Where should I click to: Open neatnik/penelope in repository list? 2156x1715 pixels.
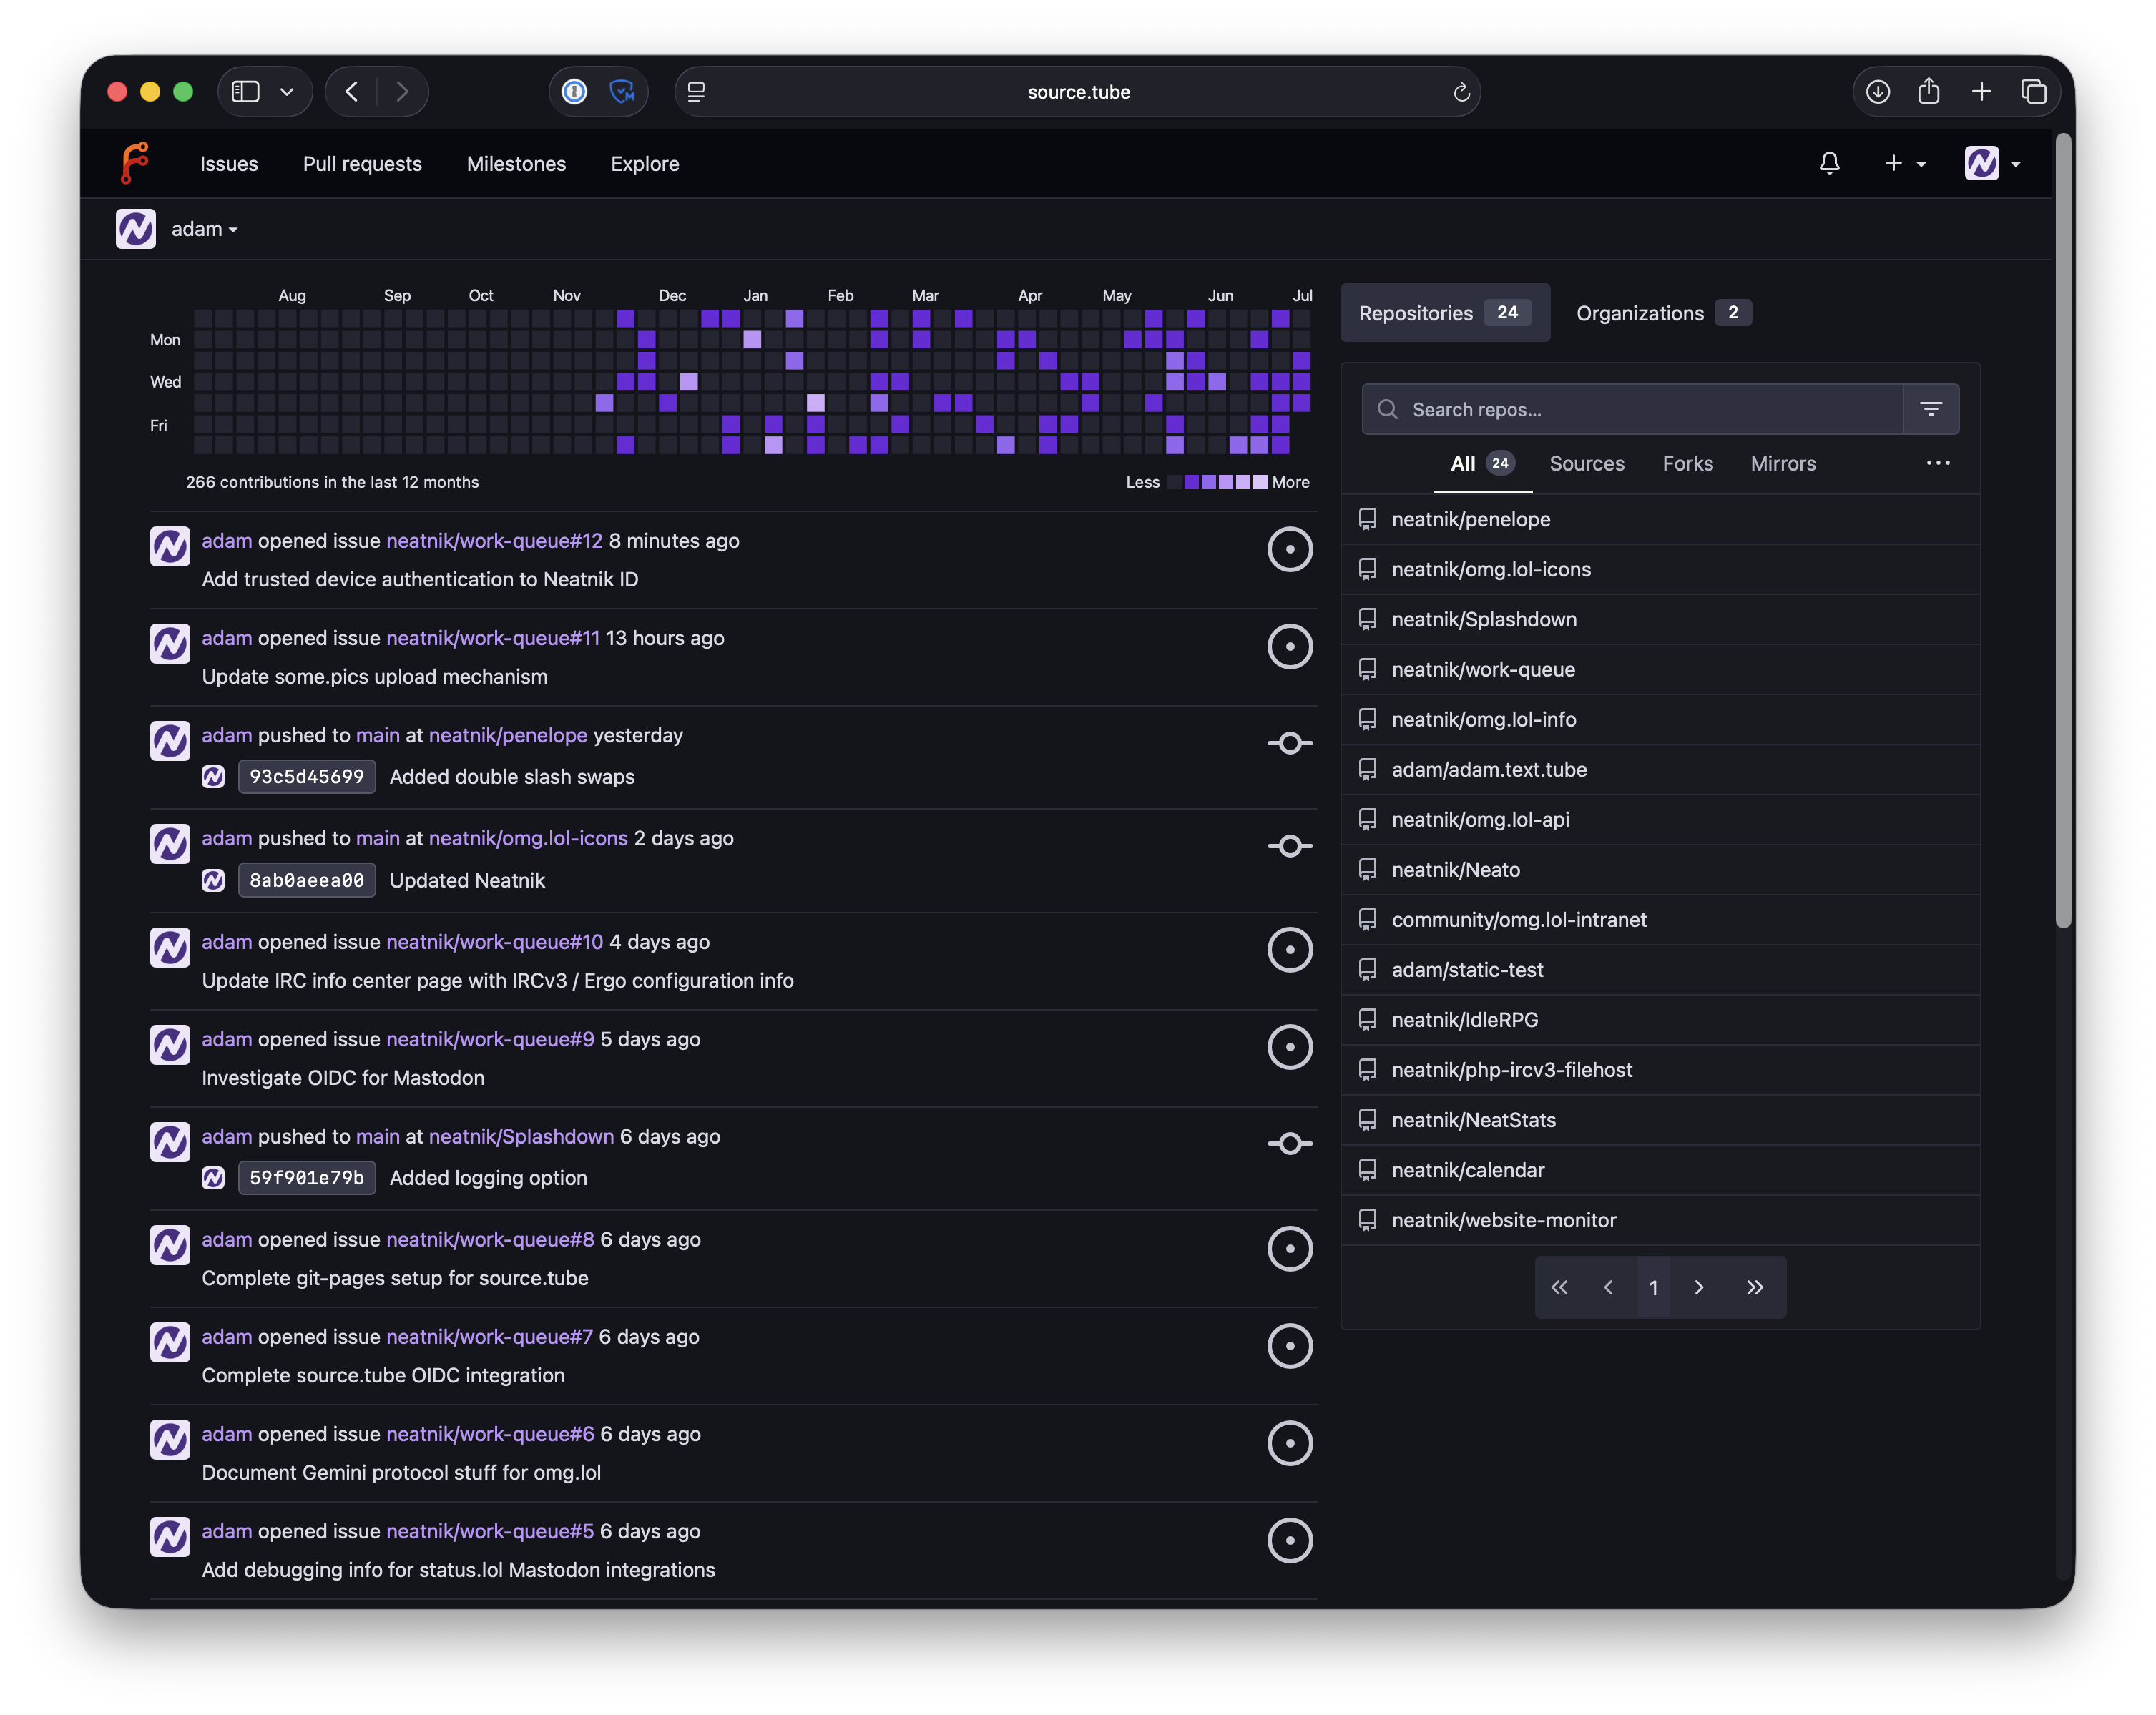pyautogui.click(x=1471, y=519)
